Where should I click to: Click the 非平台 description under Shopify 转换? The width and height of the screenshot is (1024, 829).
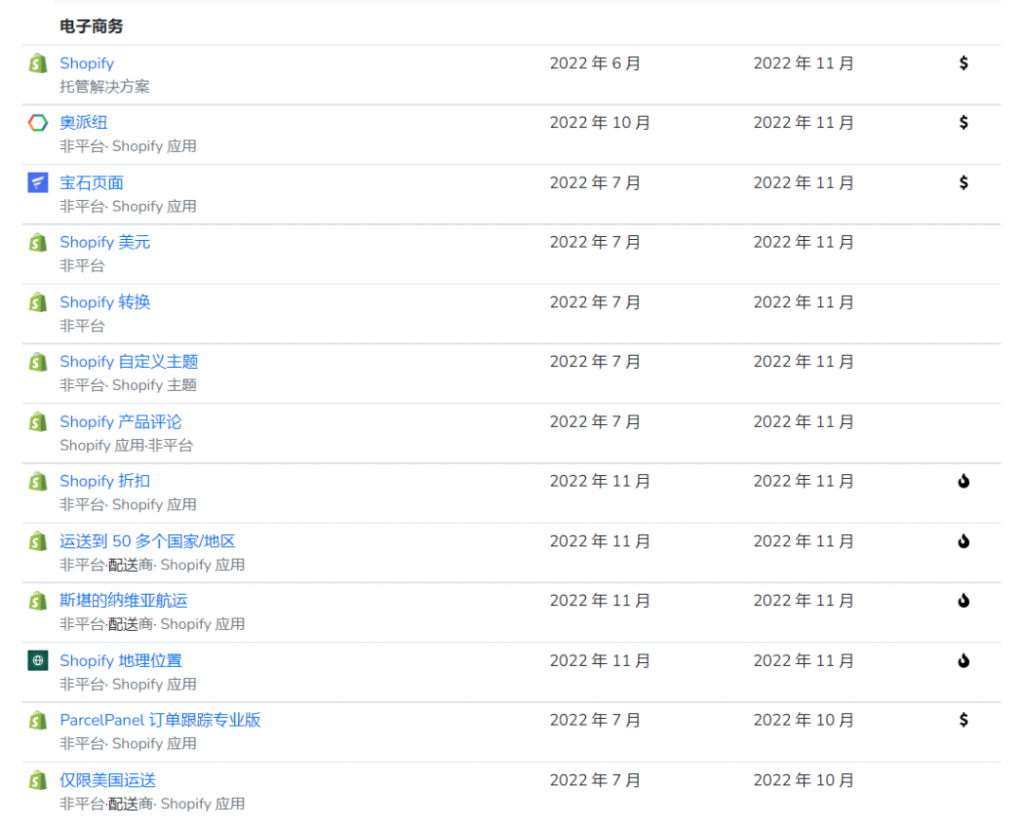tap(82, 326)
